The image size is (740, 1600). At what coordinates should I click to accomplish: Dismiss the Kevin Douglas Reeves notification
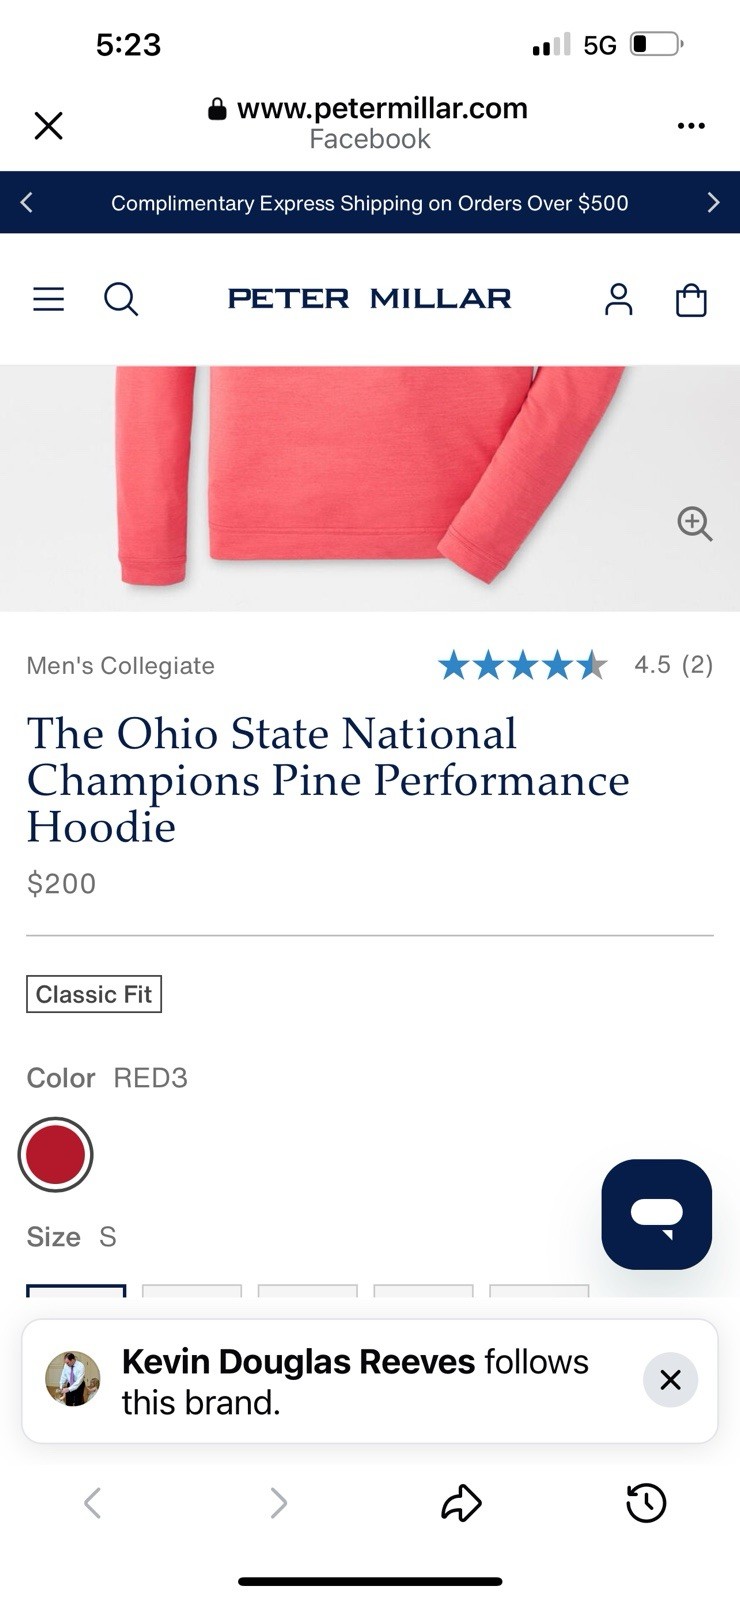click(670, 1380)
